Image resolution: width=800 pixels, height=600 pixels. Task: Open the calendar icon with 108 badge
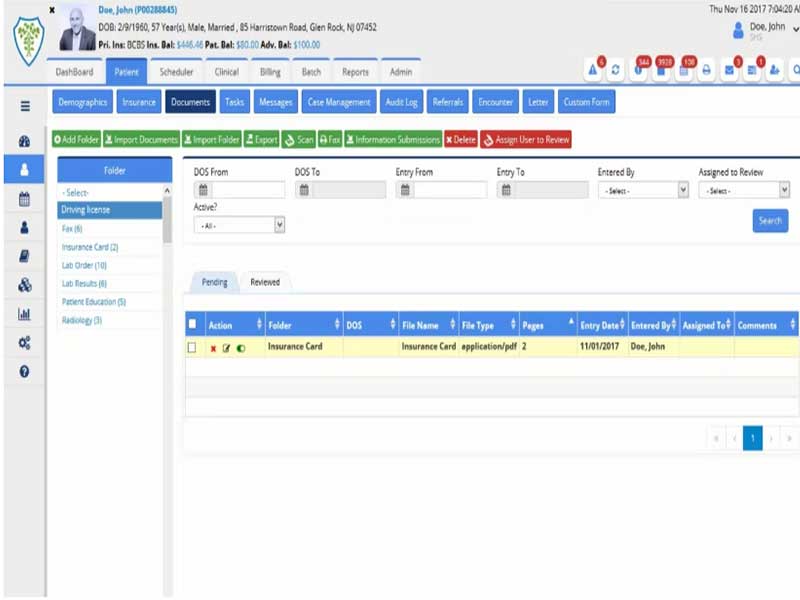pyautogui.click(x=684, y=70)
